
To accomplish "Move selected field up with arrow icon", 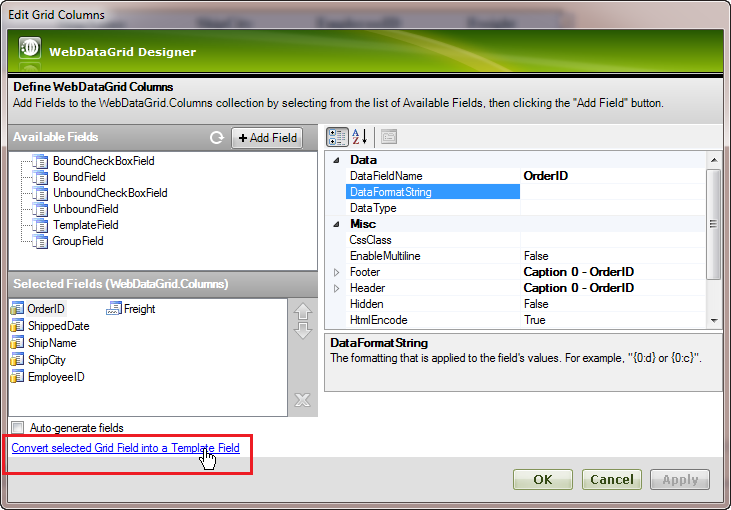I will (303, 313).
